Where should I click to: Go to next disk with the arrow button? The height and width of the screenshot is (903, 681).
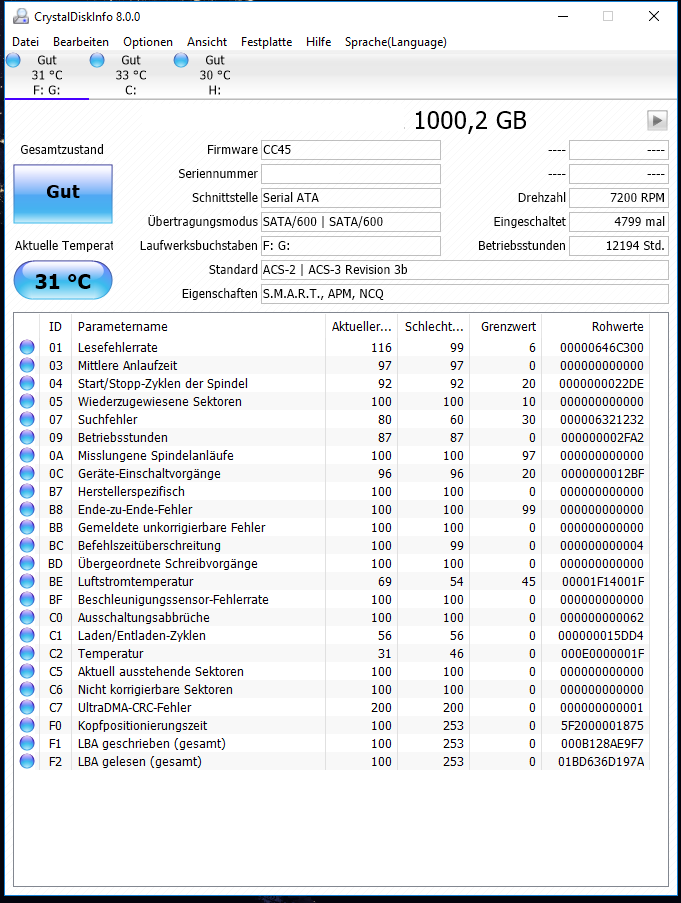coord(657,121)
